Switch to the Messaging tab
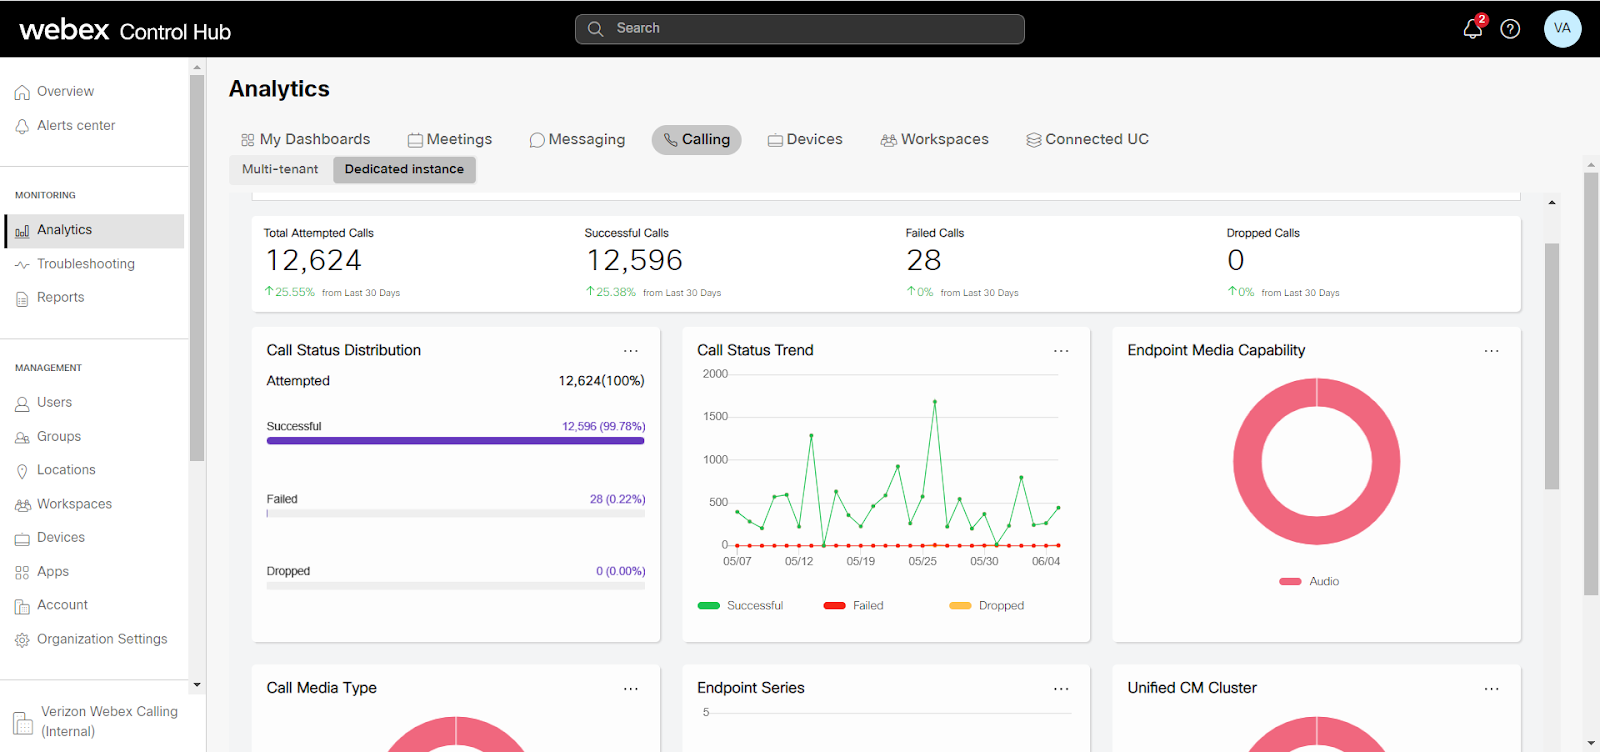The width and height of the screenshot is (1600, 752). point(577,140)
